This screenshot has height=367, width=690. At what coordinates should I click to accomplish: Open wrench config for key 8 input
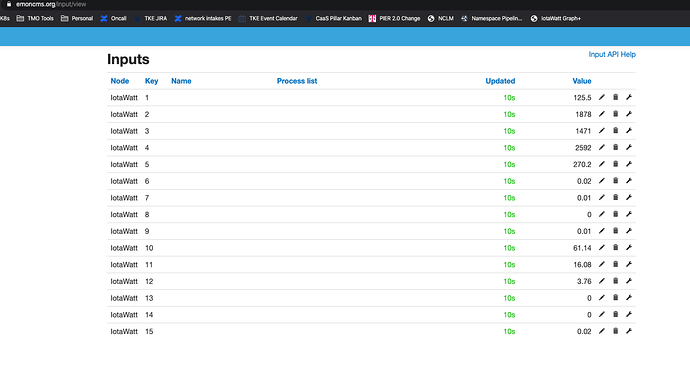pyautogui.click(x=629, y=214)
